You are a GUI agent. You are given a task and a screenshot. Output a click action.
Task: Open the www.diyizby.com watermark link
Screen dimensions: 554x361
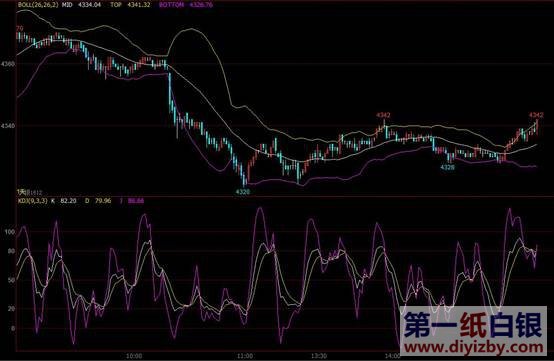pos(473,348)
